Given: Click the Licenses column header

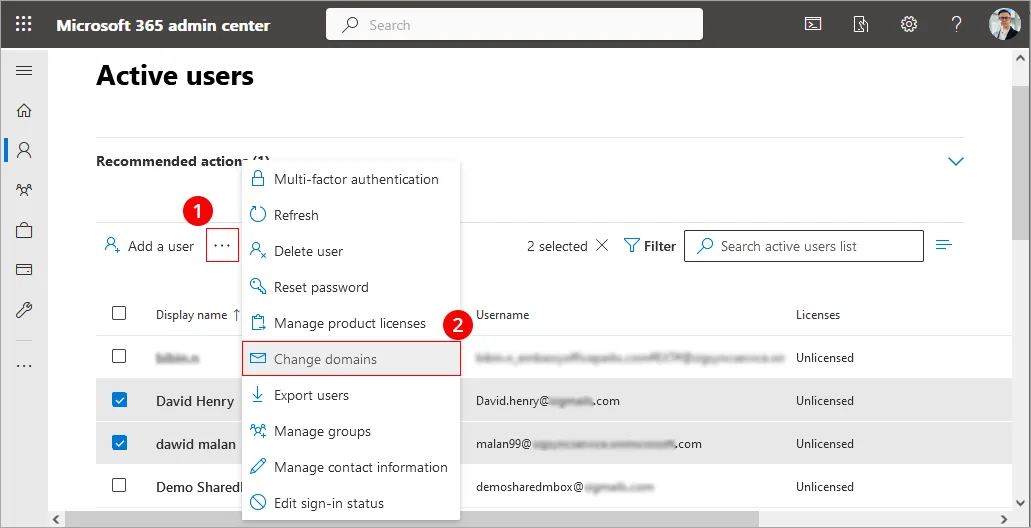Looking at the screenshot, I should click(817, 315).
